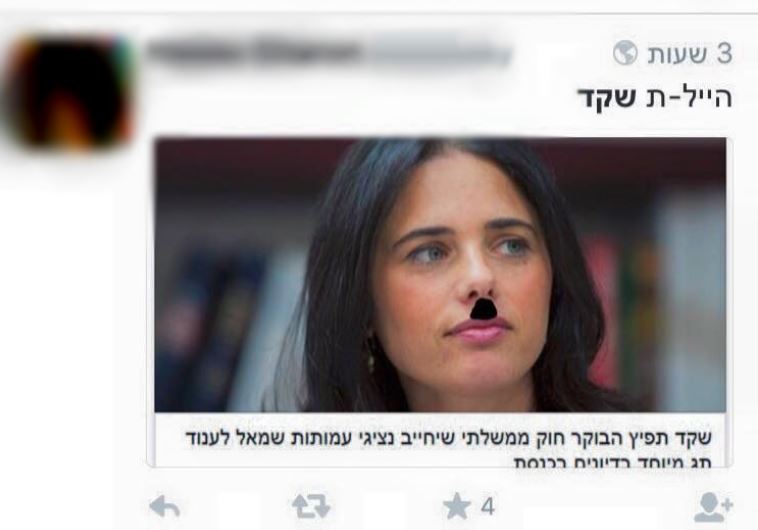Reply to the tweet with the arrow icon
This screenshot has width=758, height=530.
164,507
